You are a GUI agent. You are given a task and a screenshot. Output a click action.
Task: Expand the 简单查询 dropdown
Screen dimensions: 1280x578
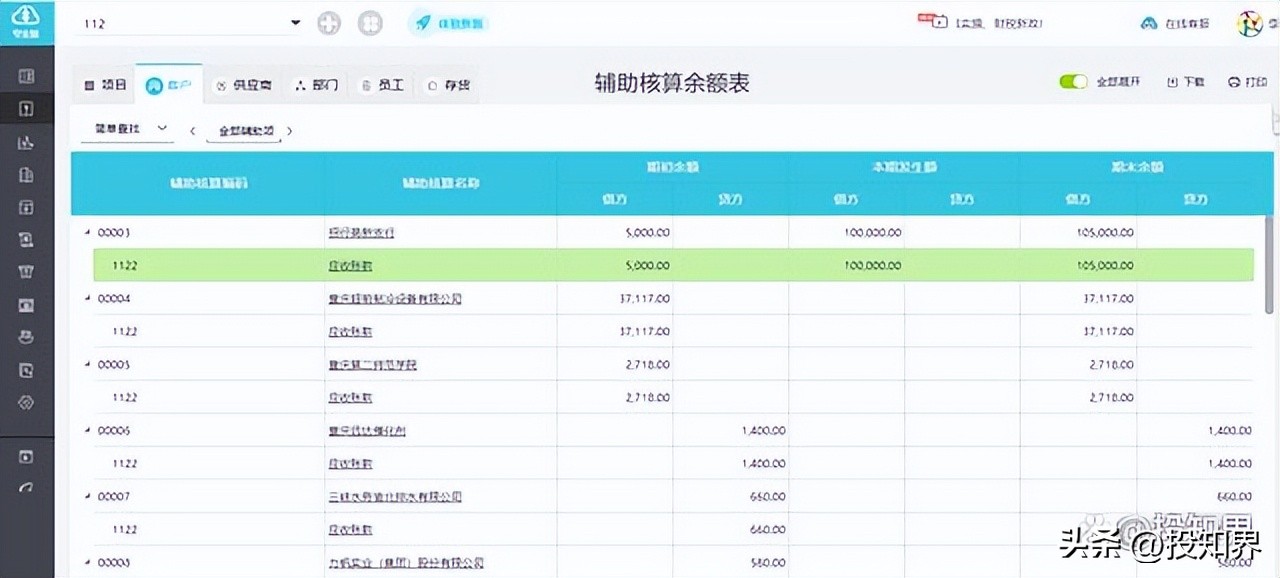pos(127,129)
